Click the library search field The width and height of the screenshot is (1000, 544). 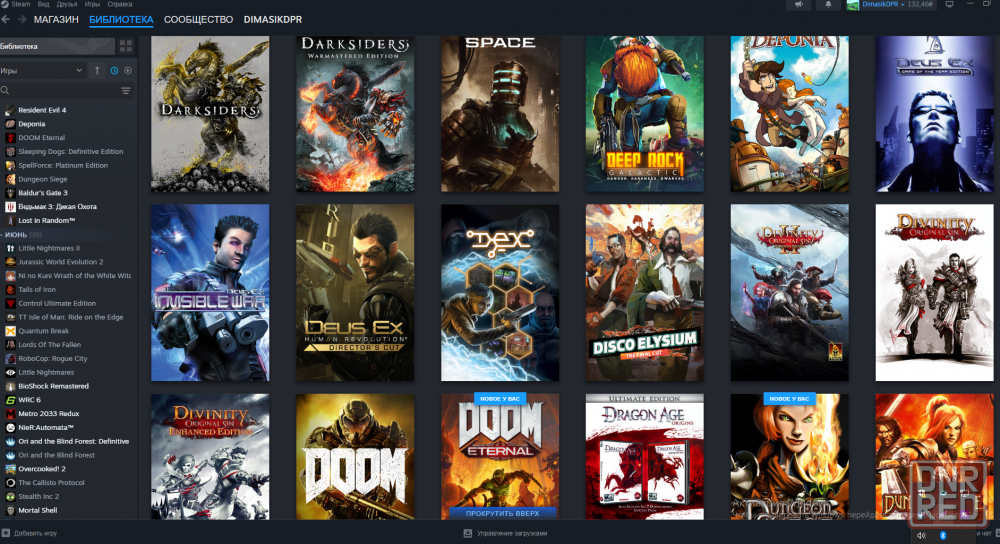(x=59, y=91)
